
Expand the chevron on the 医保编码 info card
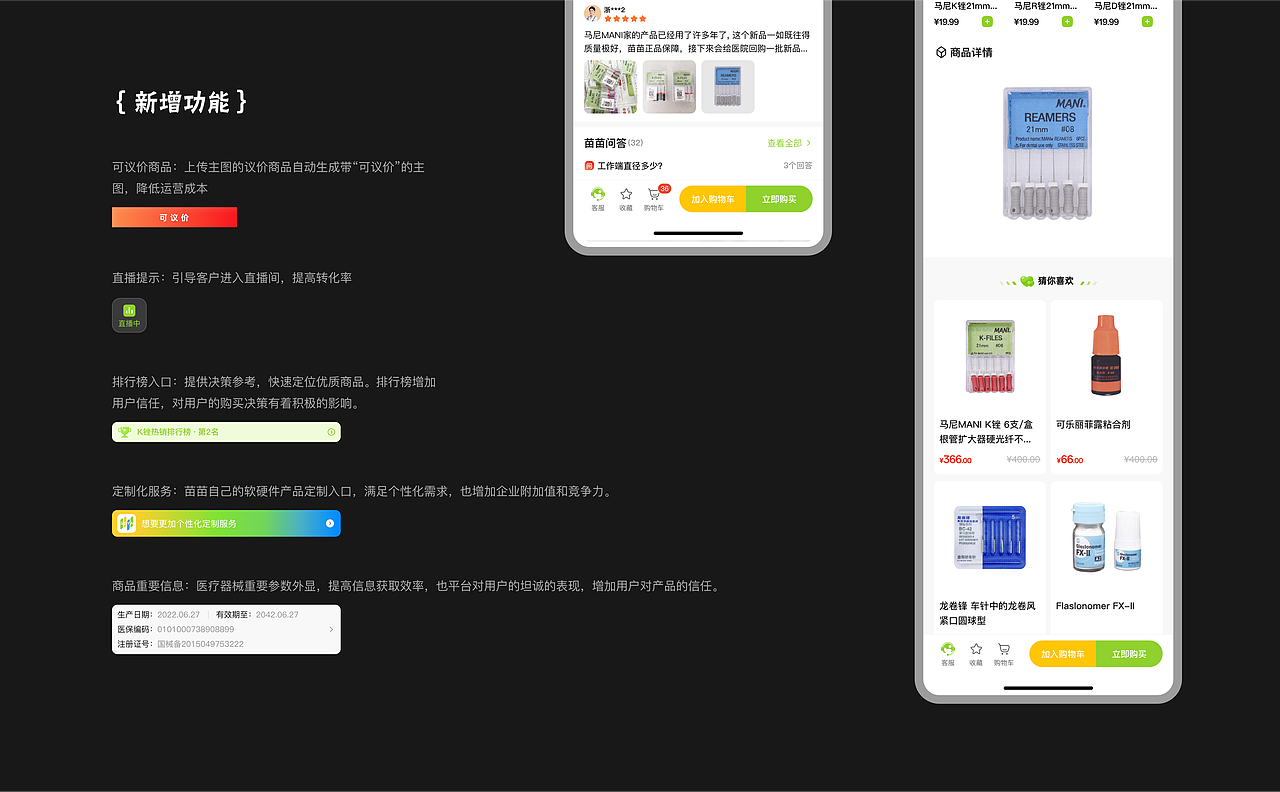click(x=331, y=629)
